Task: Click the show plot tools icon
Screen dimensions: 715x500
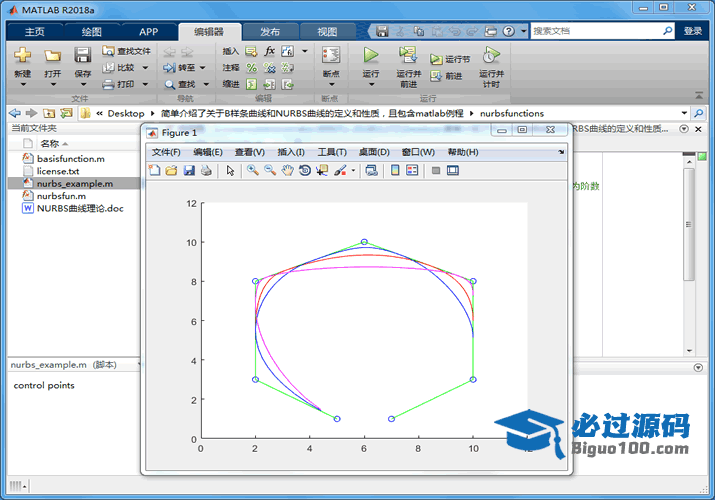Action: coord(453,170)
